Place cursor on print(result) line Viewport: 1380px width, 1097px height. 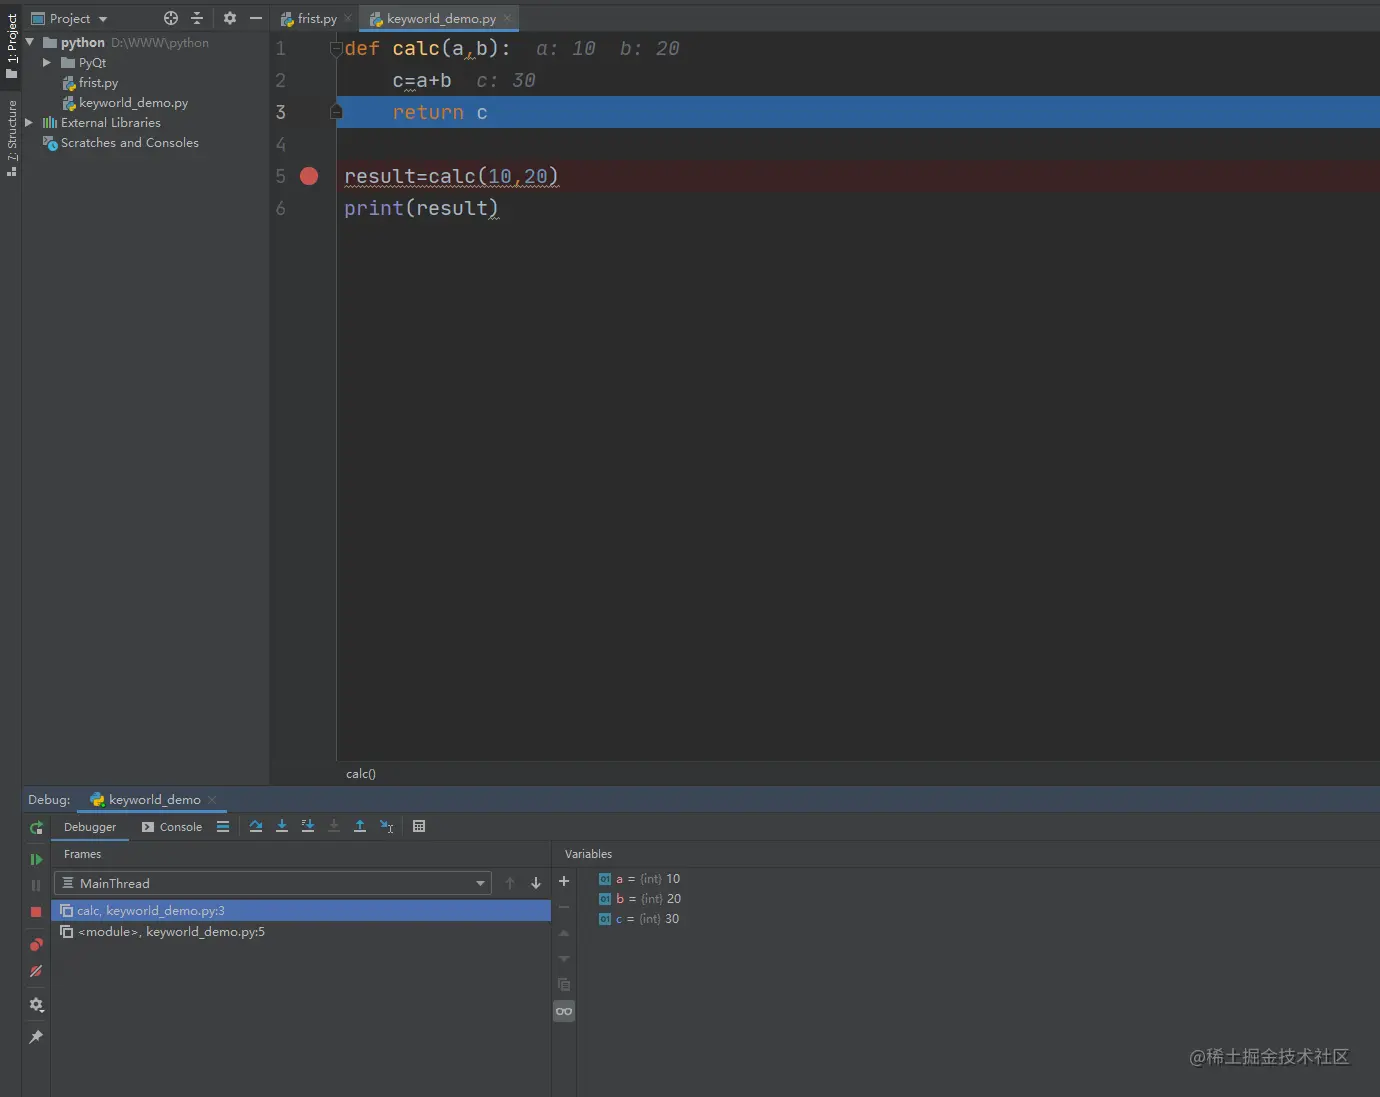(421, 208)
